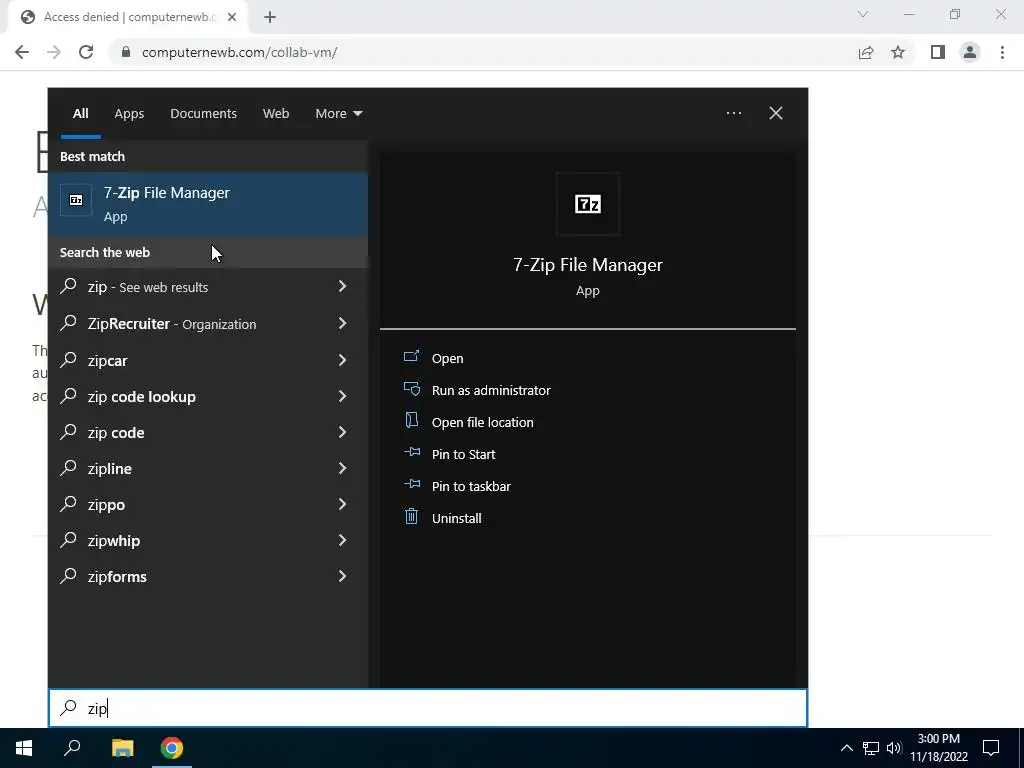The width and height of the screenshot is (1024, 768).
Task: Open the Chrome three-dot menu
Action: (1002, 52)
